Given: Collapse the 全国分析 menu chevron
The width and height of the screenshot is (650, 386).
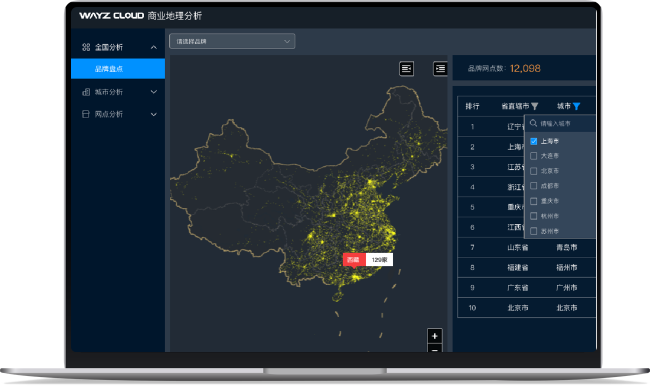Looking at the screenshot, I should 154,47.
